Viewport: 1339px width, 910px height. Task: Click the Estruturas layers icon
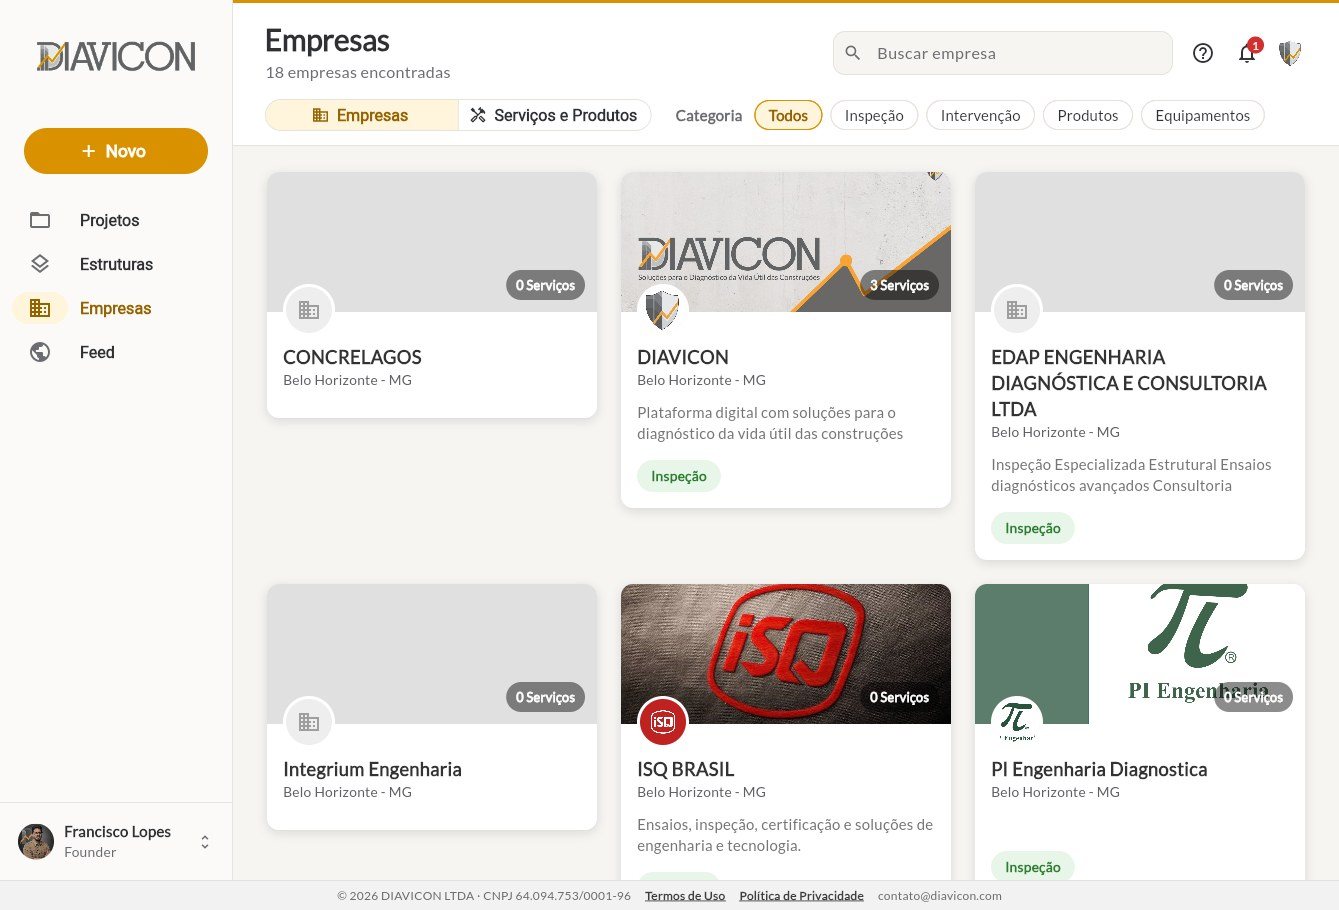point(40,264)
